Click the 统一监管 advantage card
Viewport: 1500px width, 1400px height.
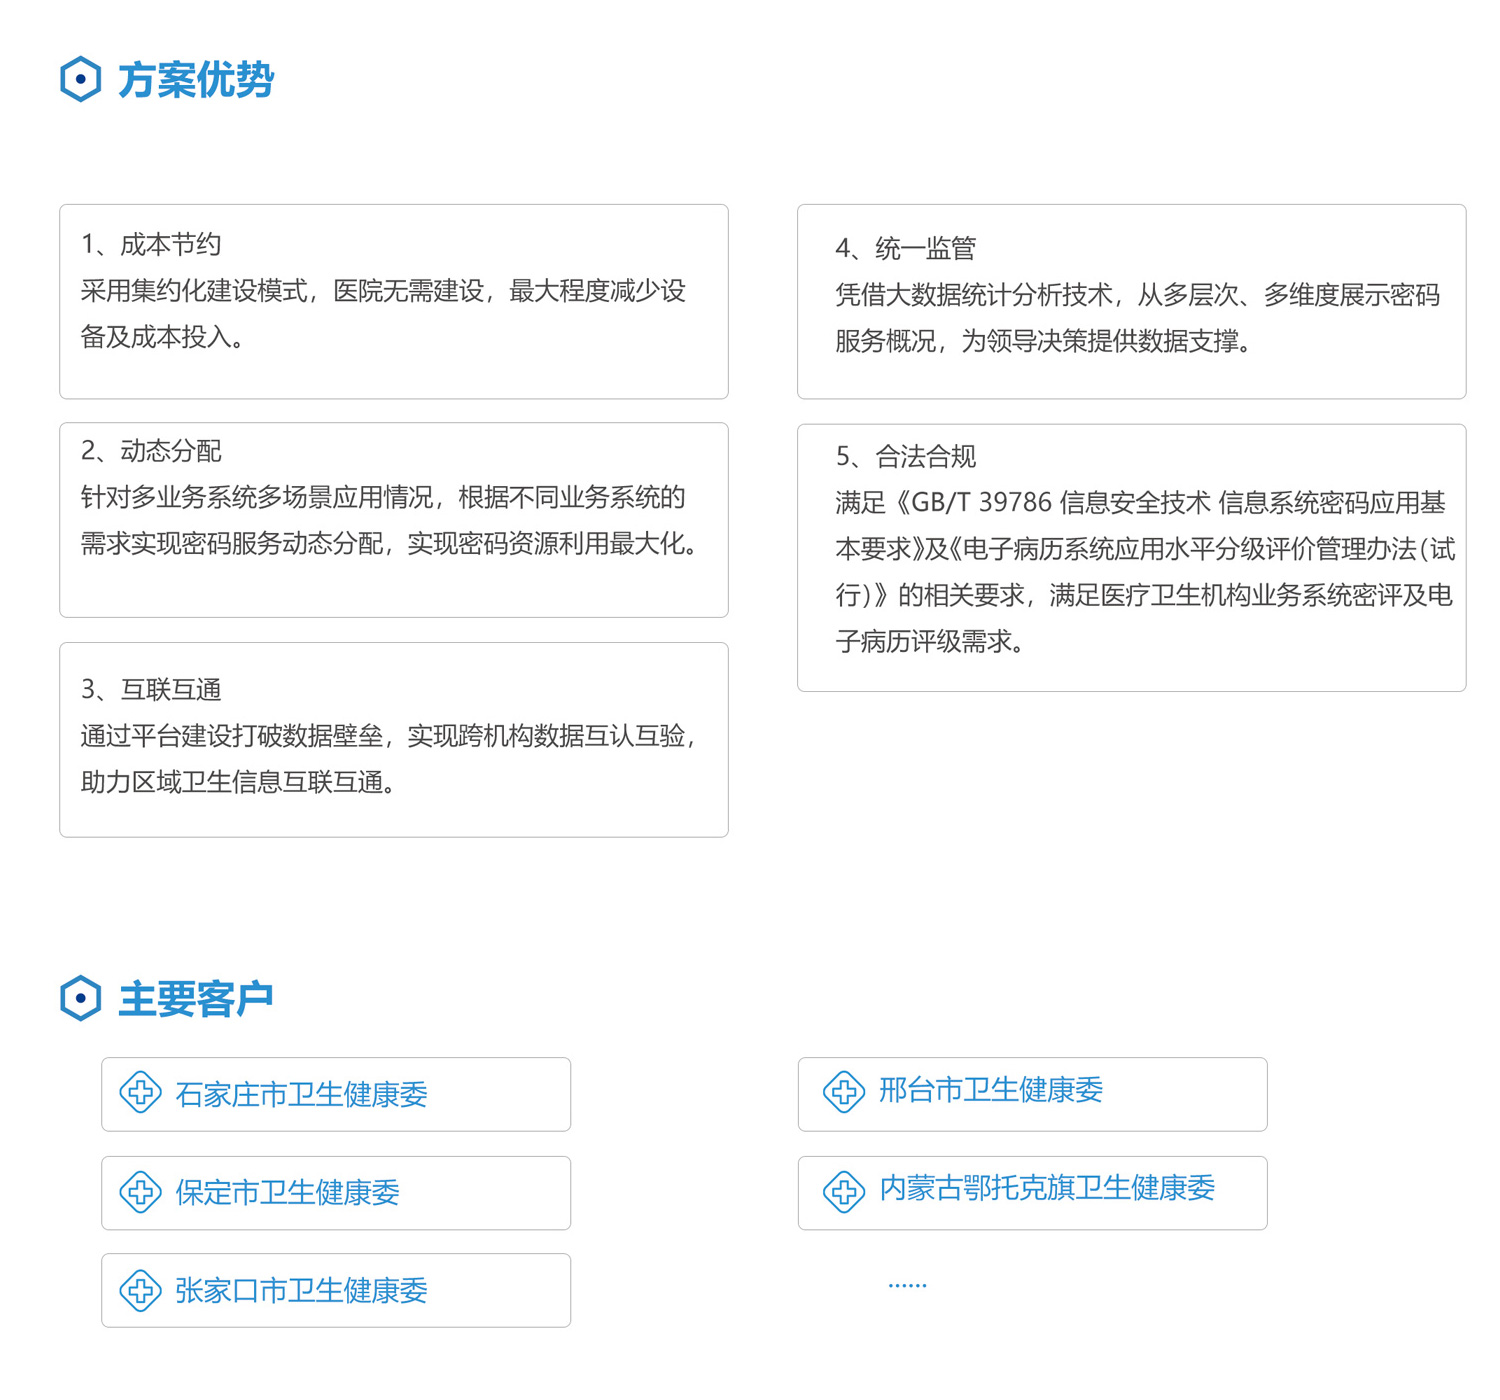tap(1131, 301)
